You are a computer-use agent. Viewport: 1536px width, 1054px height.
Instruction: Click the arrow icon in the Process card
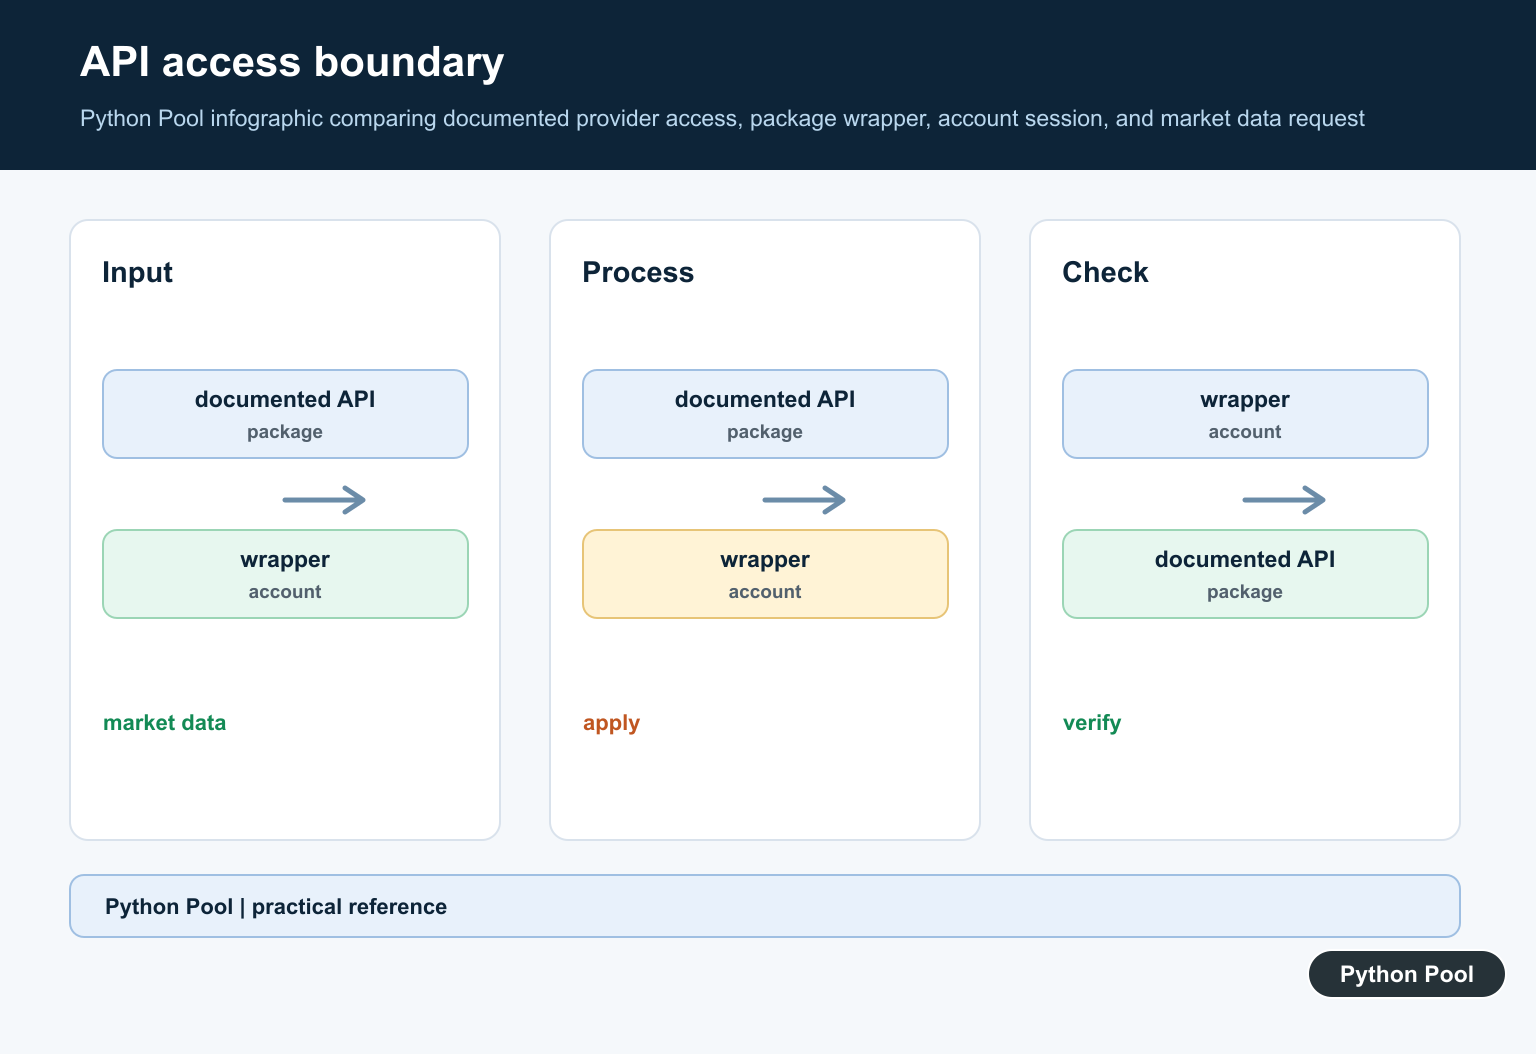804,499
